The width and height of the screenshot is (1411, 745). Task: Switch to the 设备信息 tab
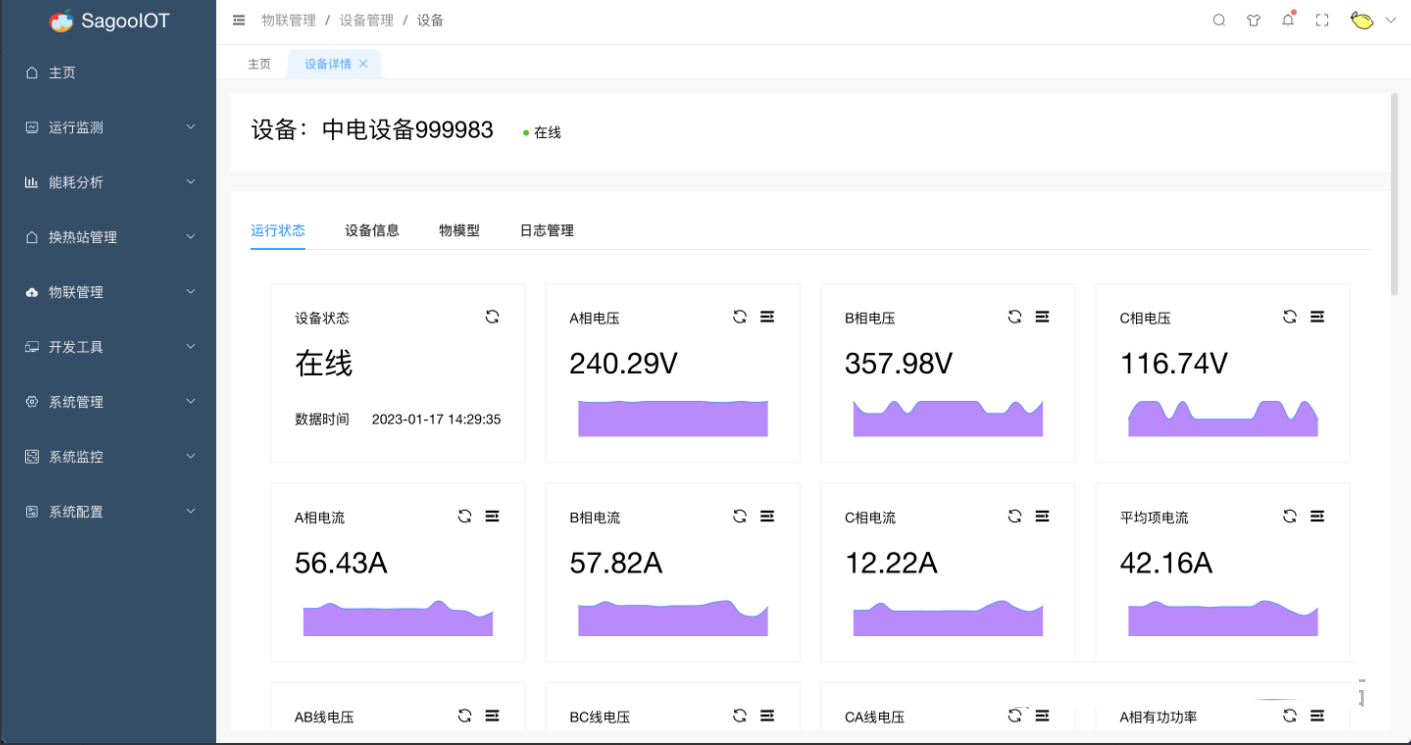click(372, 230)
